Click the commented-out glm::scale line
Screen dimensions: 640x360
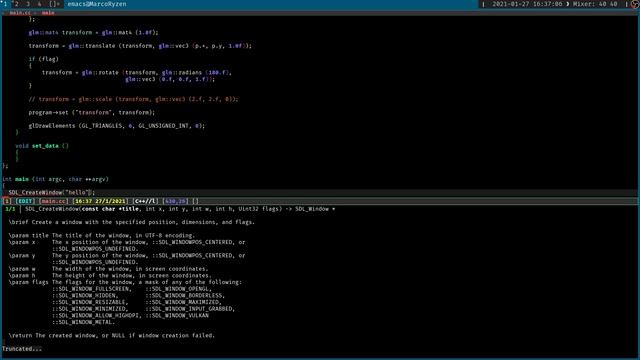click(x=133, y=99)
